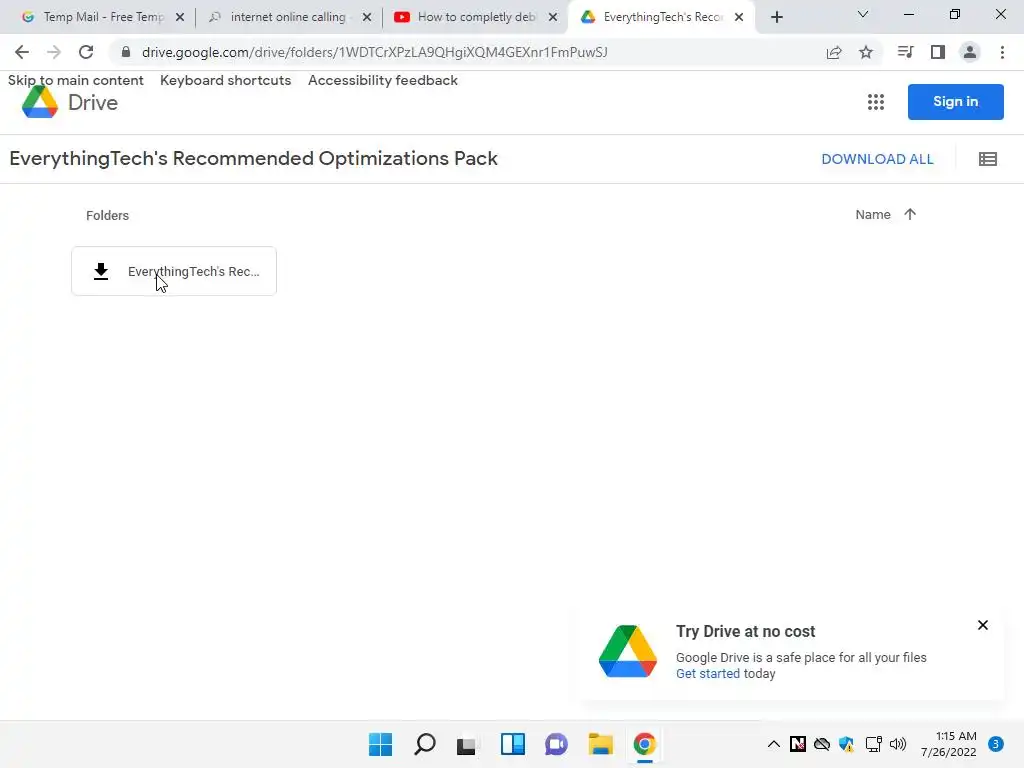Click the Chrome icon on the taskbar

tap(644, 744)
